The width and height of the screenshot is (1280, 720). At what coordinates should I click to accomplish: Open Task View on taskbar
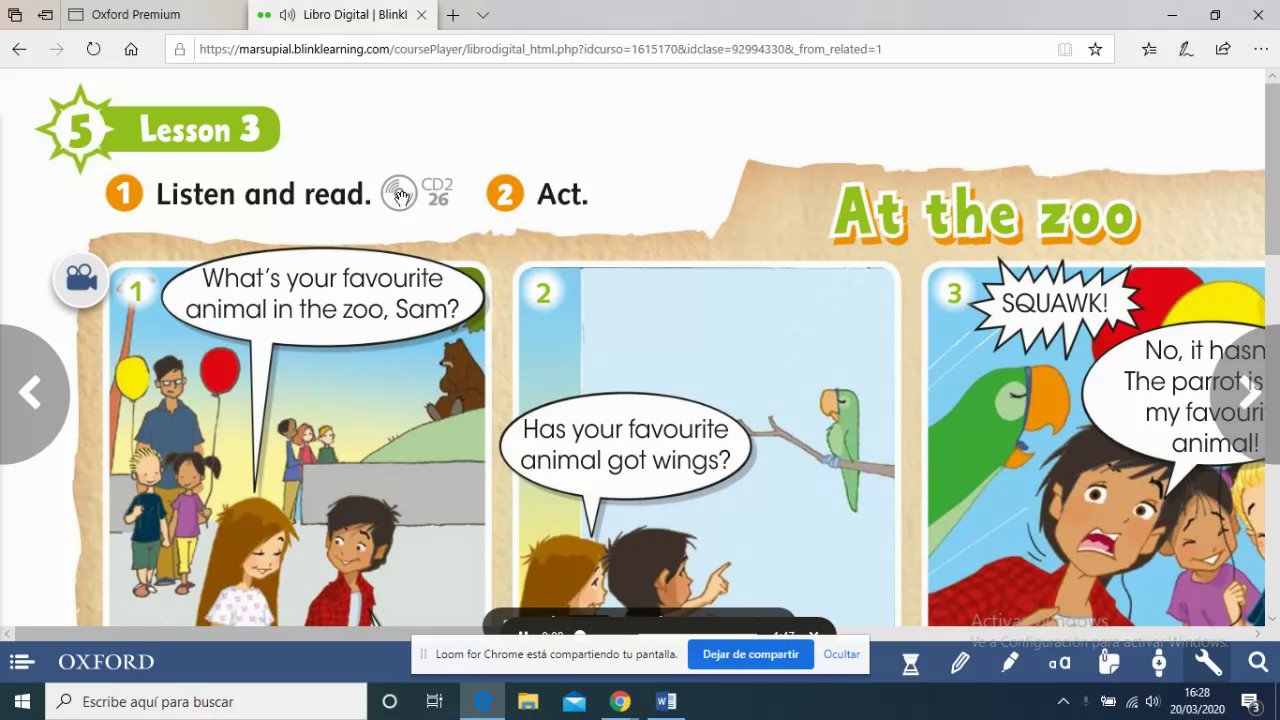(434, 702)
